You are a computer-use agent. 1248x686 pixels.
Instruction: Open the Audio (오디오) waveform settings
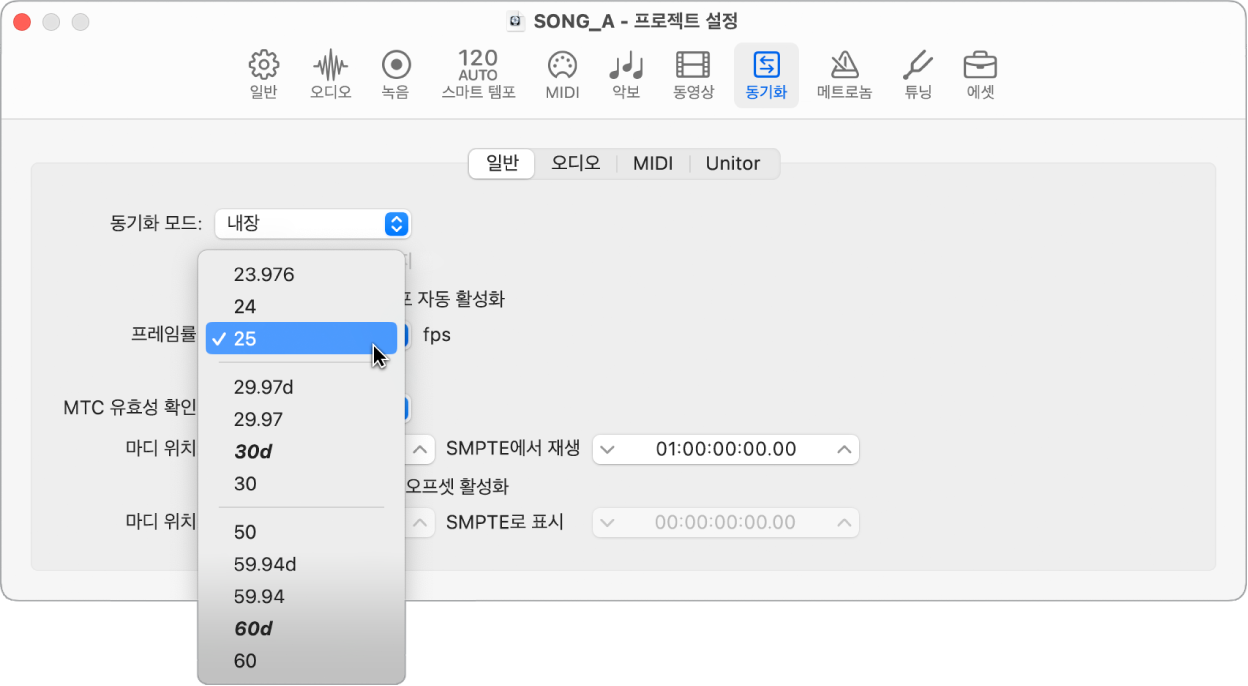click(331, 75)
